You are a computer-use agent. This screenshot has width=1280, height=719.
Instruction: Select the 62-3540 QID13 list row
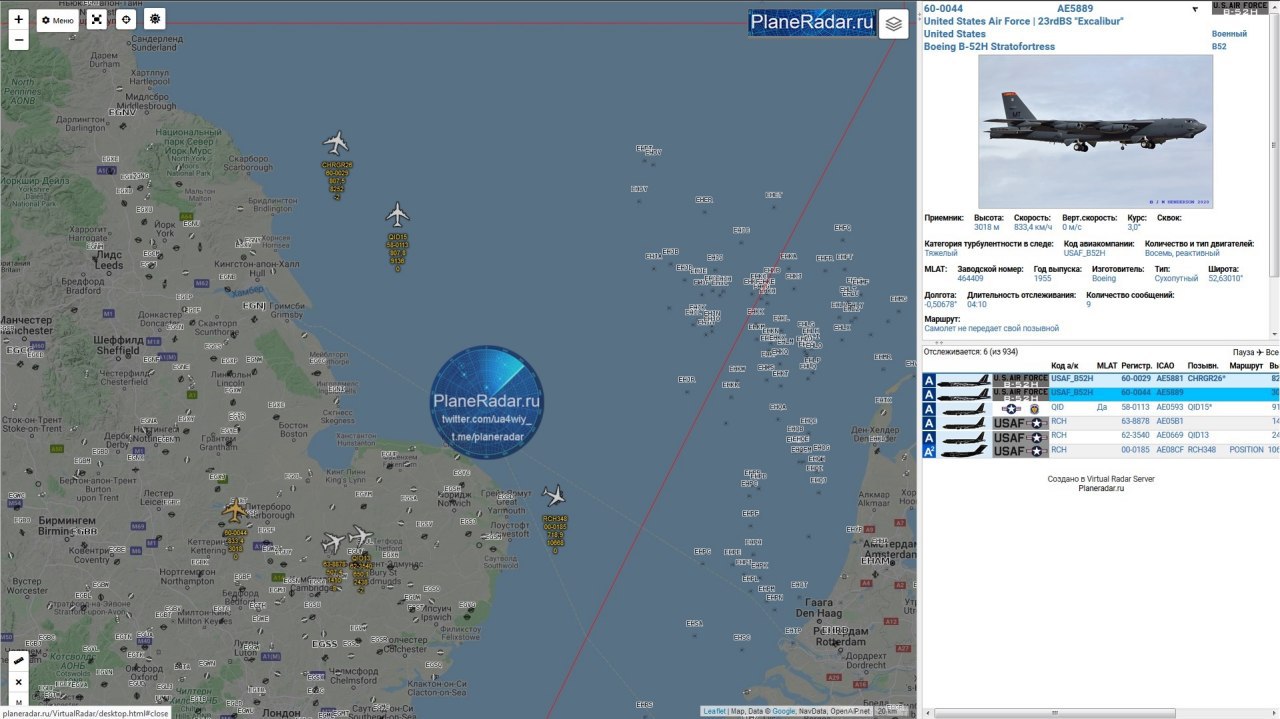tap(1100, 435)
